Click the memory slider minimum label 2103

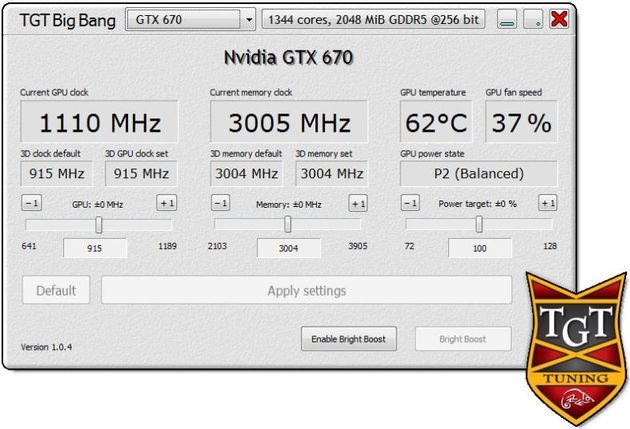coord(217,246)
